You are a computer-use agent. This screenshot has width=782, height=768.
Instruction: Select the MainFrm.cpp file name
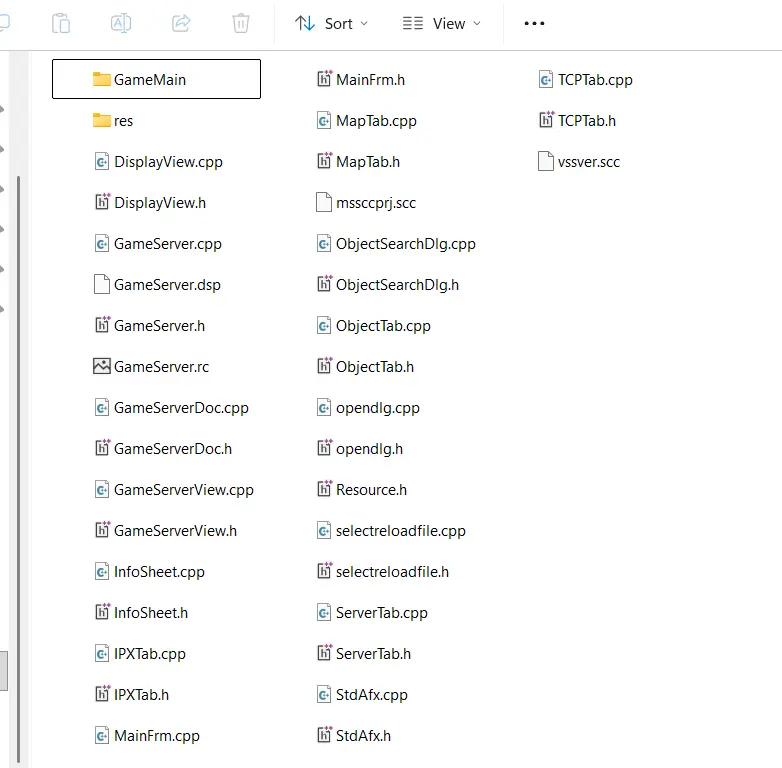click(157, 736)
